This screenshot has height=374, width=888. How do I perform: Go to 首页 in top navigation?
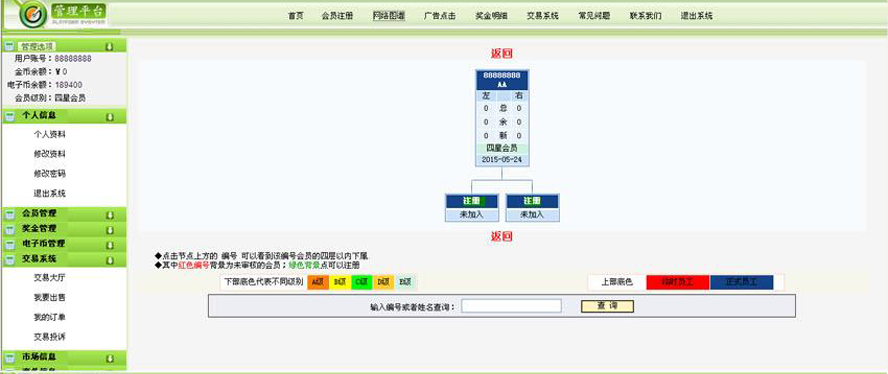click(x=296, y=16)
